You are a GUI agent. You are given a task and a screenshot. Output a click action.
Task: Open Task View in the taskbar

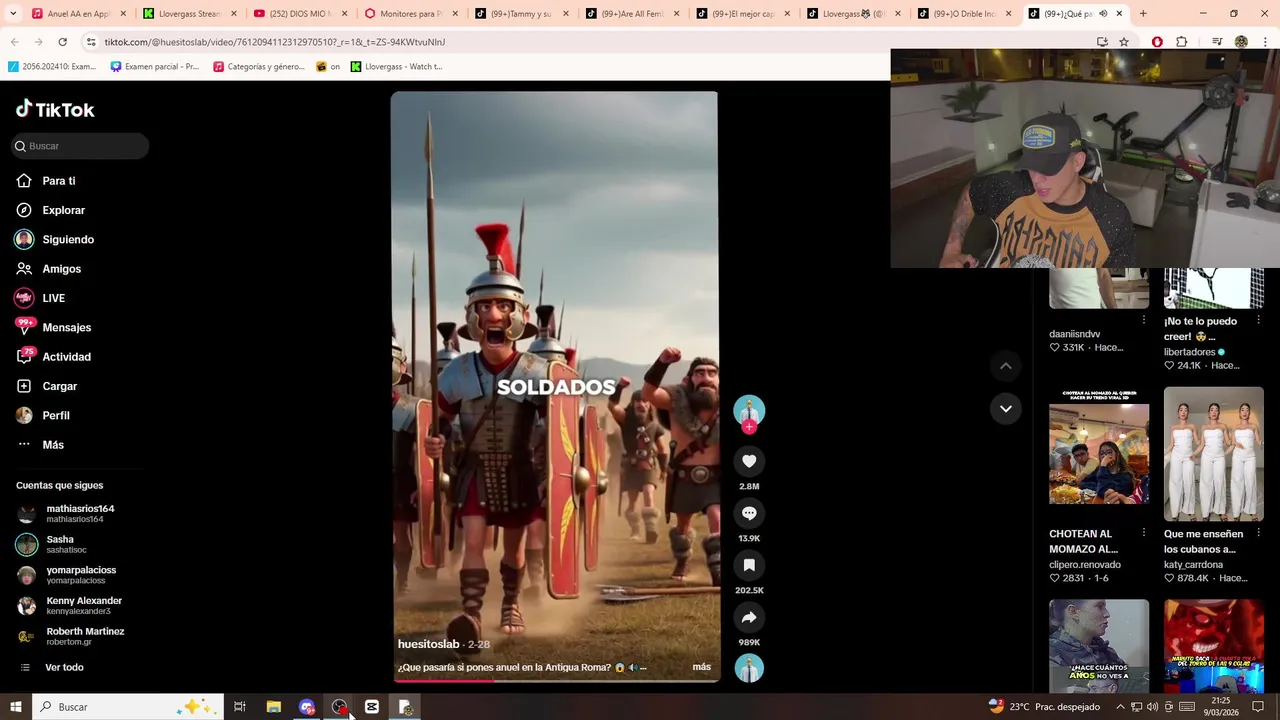[240, 707]
